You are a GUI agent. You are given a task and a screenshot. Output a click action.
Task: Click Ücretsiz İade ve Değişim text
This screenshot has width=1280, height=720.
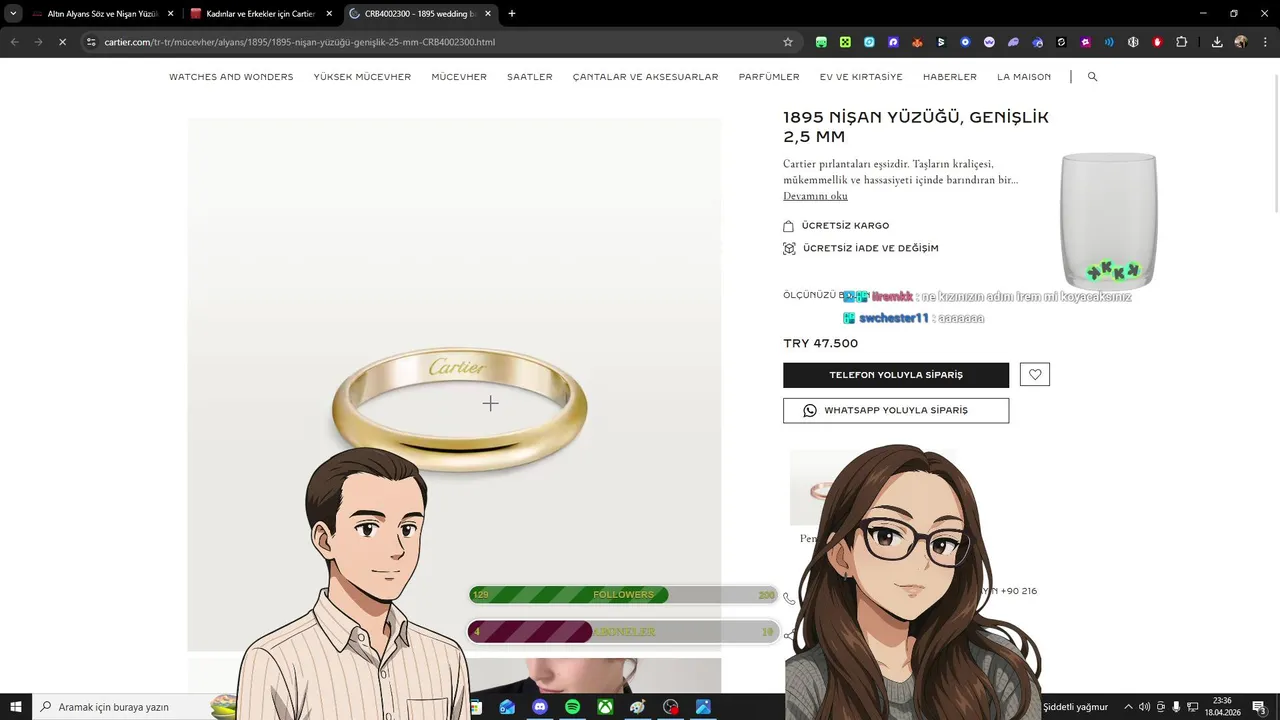coord(870,248)
